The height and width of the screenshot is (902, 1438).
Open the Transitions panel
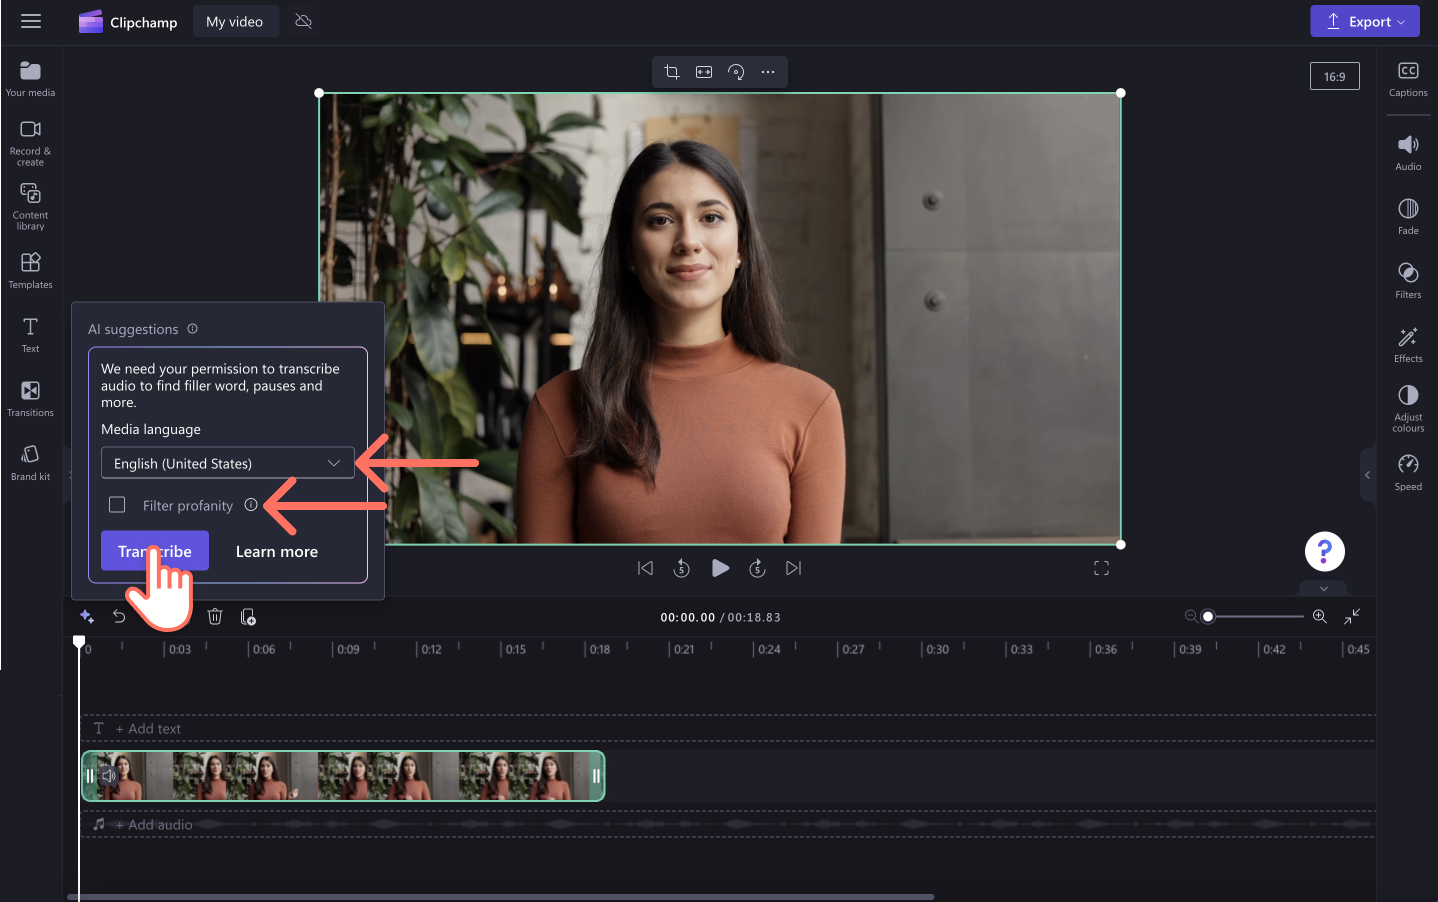pyautogui.click(x=30, y=398)
